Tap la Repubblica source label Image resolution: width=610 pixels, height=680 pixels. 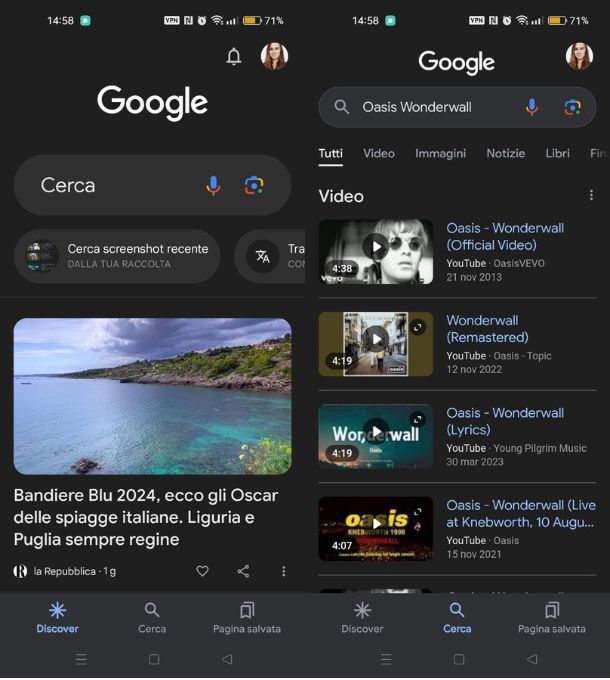click(65, 571)
